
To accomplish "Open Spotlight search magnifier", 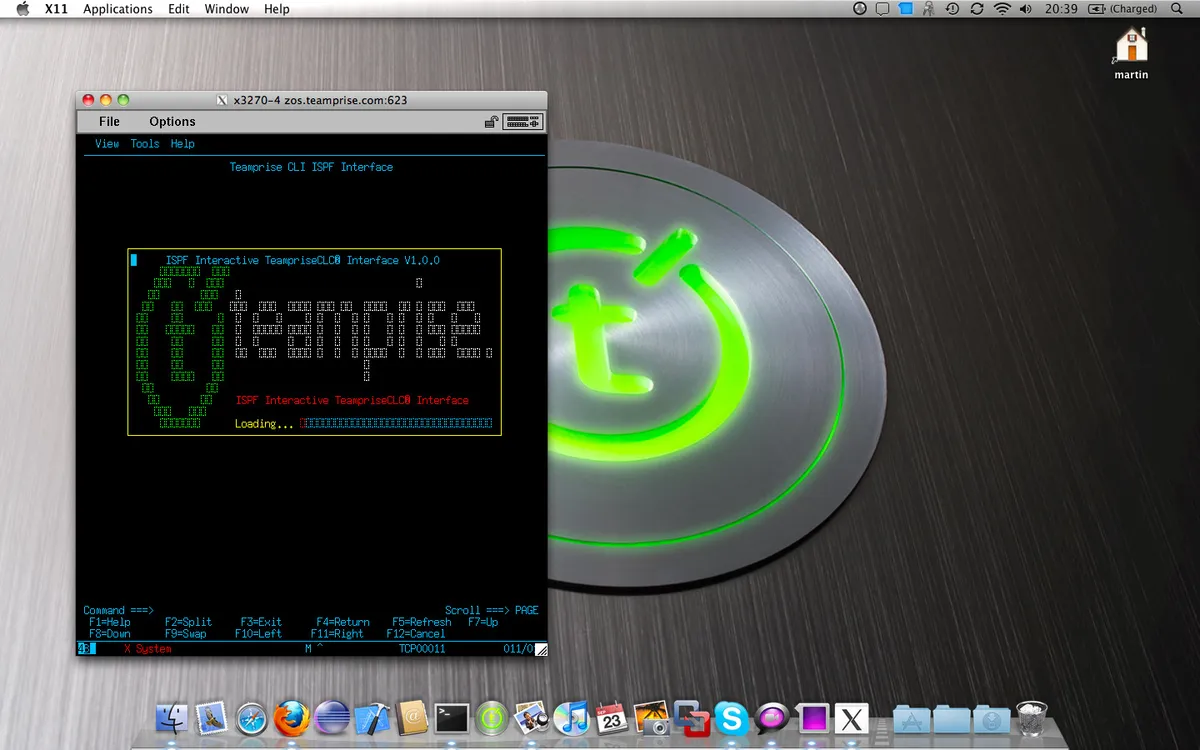I will (x=1179, y=9).
